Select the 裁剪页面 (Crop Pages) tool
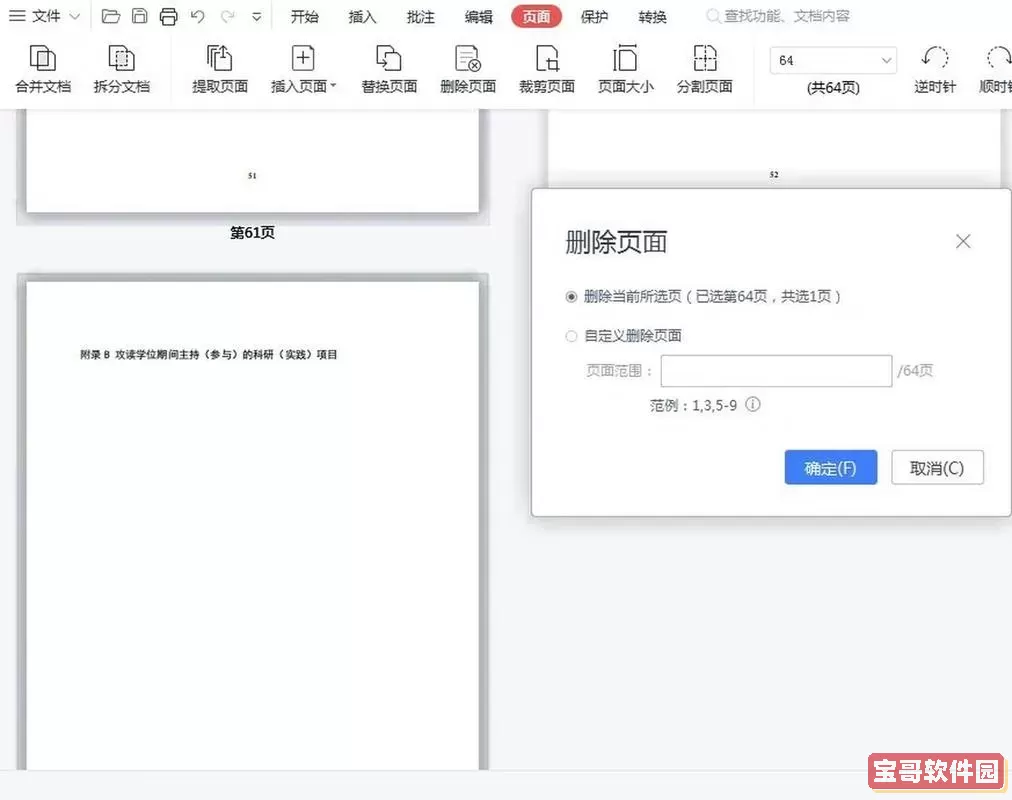Viewport: 1012px width, 800px height. 546,68
